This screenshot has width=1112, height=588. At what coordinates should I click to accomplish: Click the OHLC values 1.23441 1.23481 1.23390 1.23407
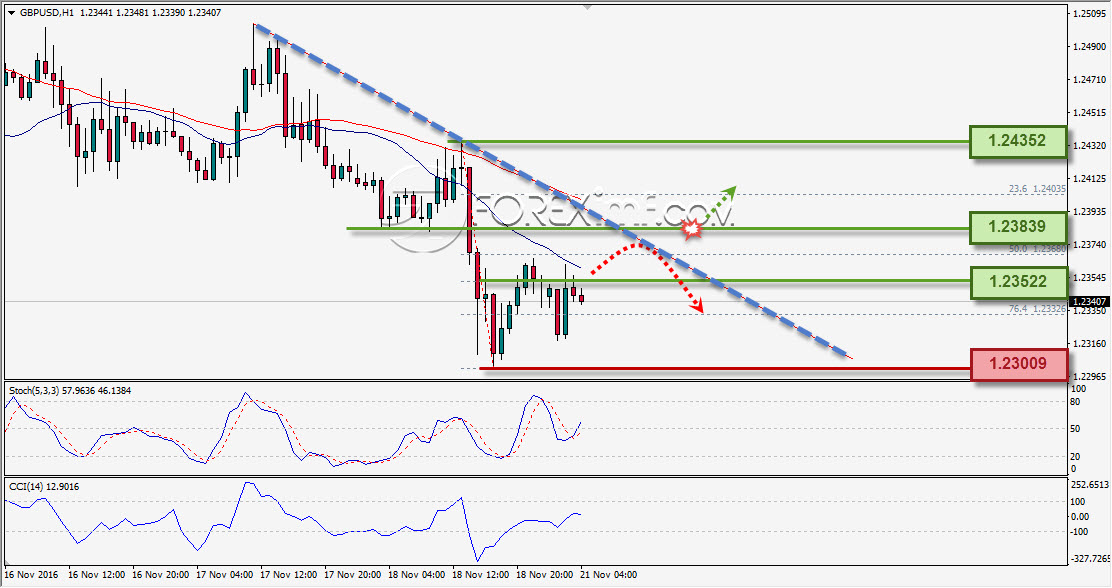point(150,13)
